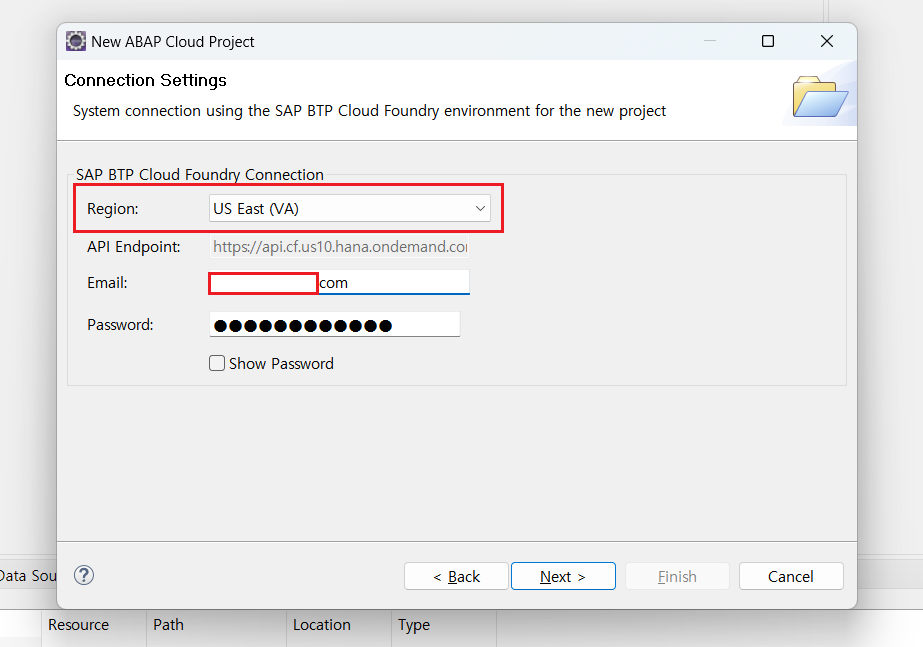
Task: Click the Password label
Action: click(120, 324)
